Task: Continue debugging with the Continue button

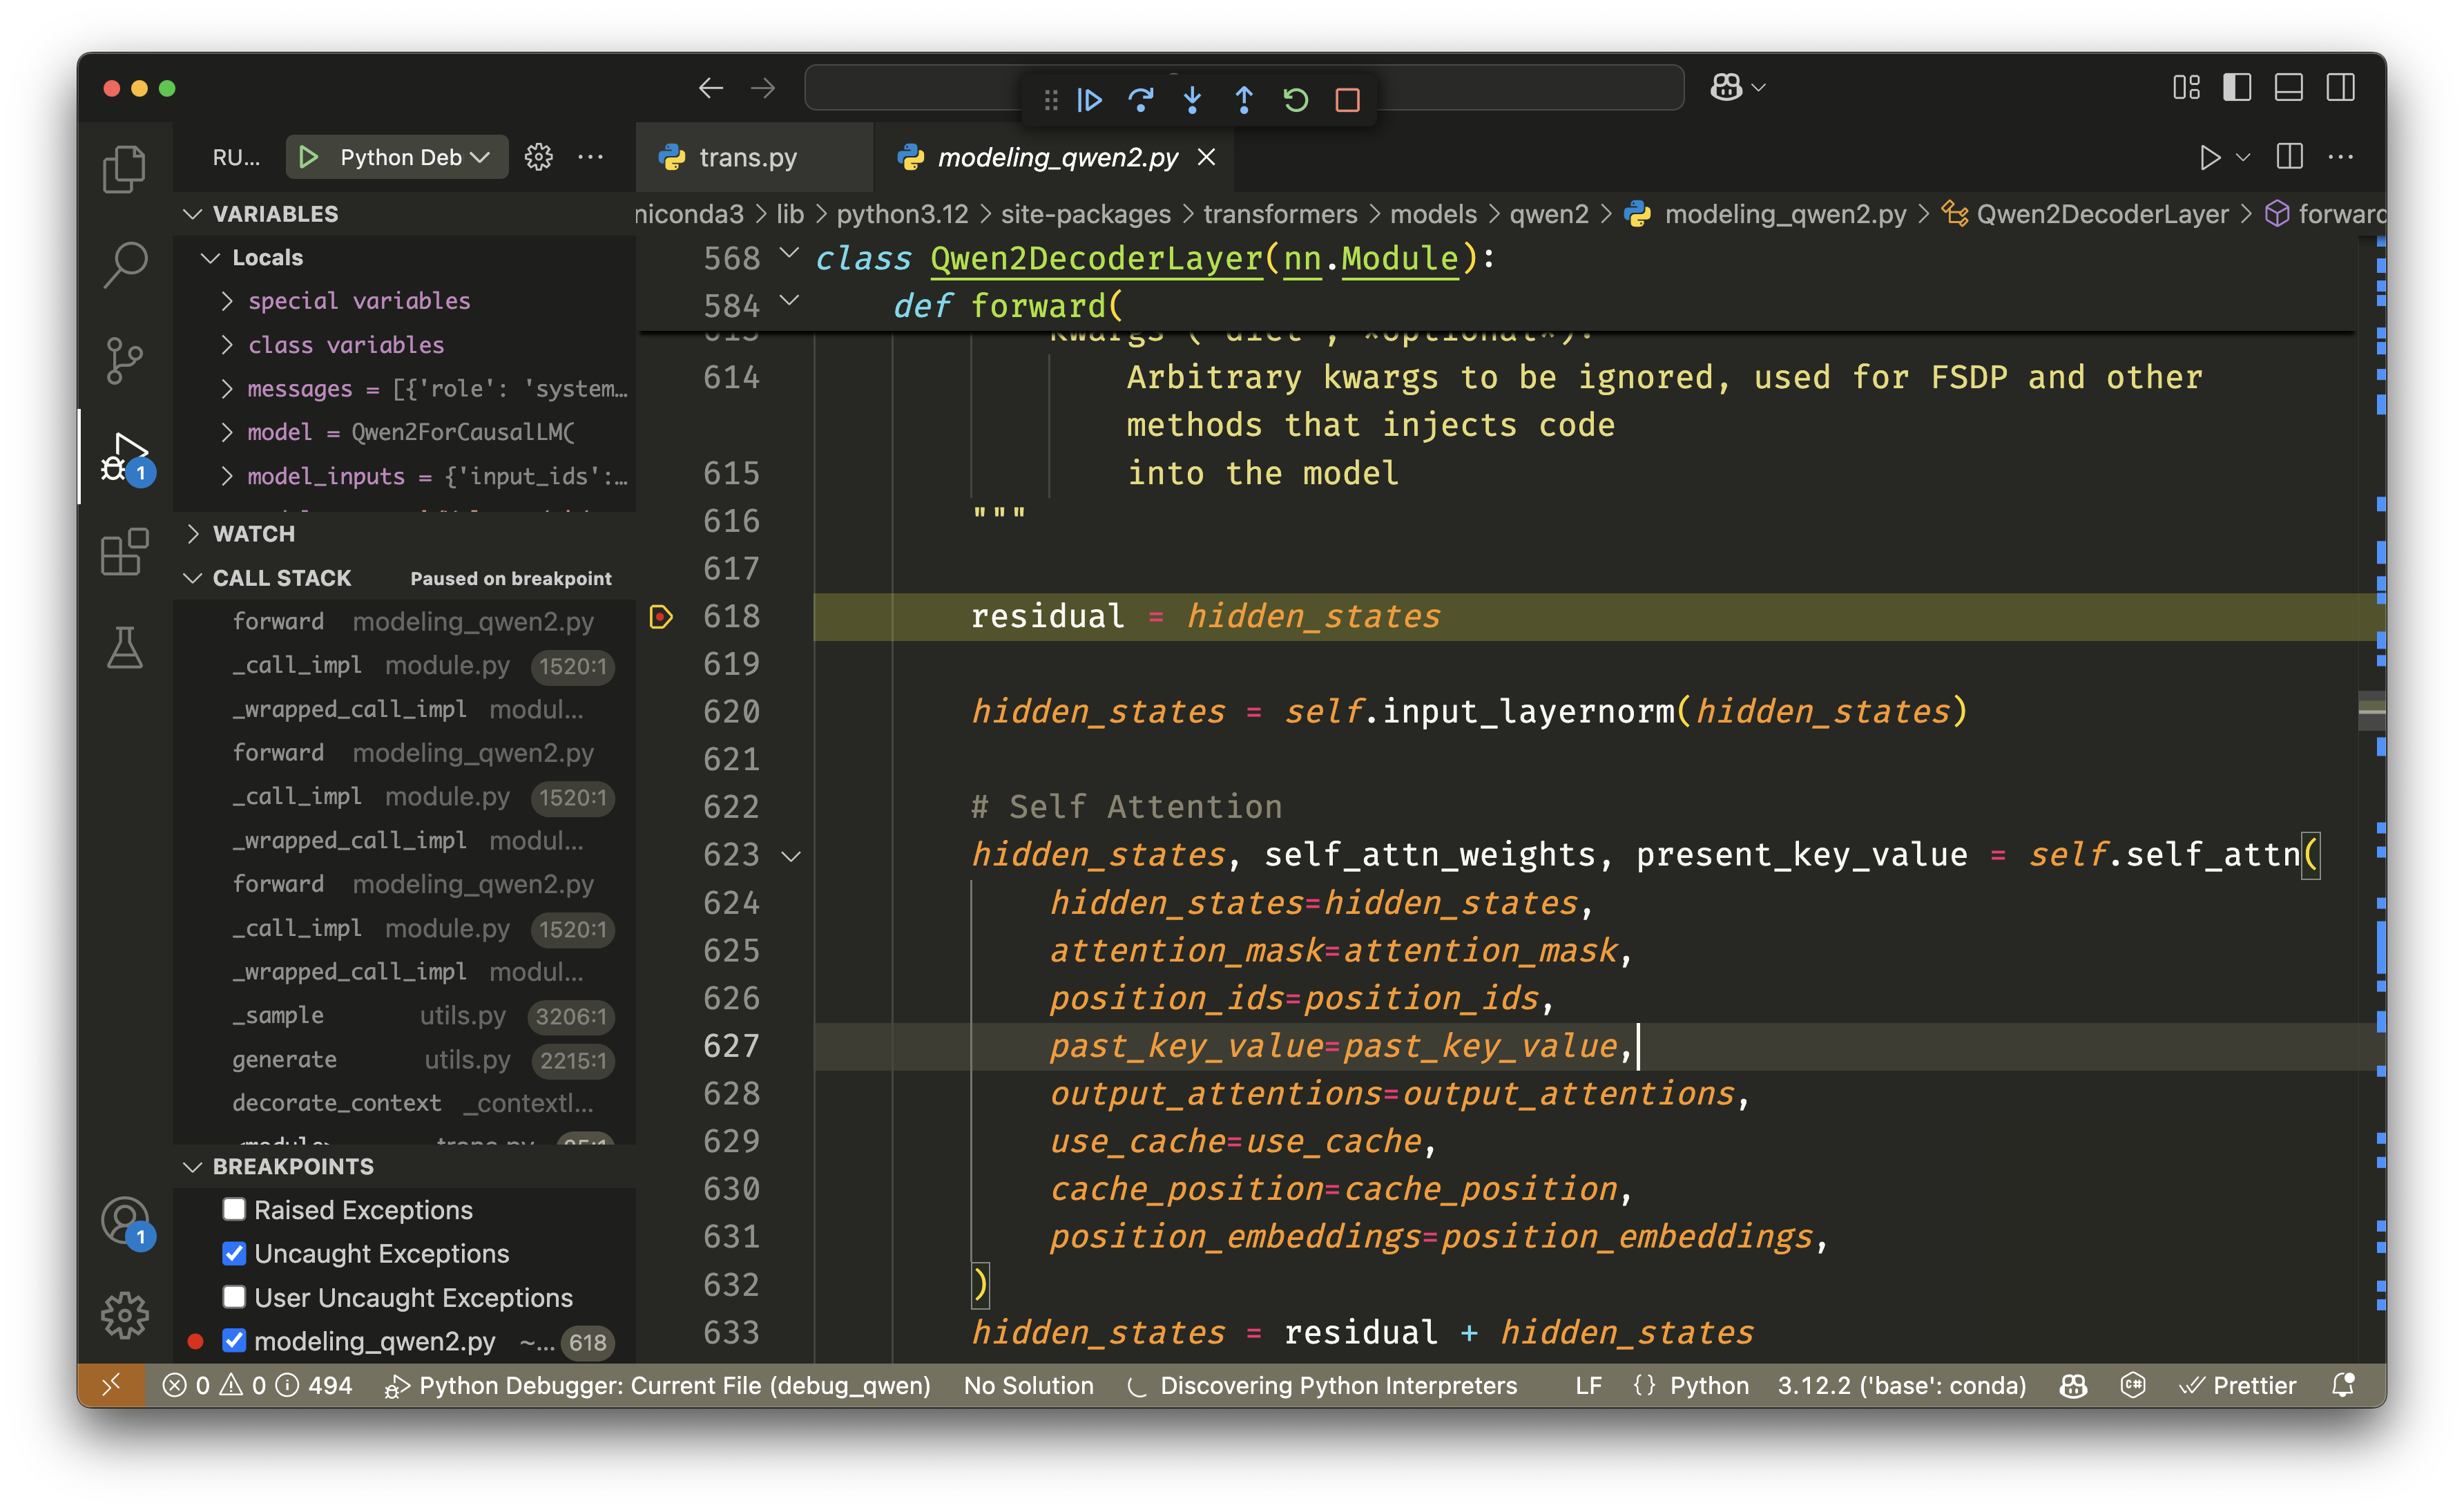Action: (x=1090, y=100)
